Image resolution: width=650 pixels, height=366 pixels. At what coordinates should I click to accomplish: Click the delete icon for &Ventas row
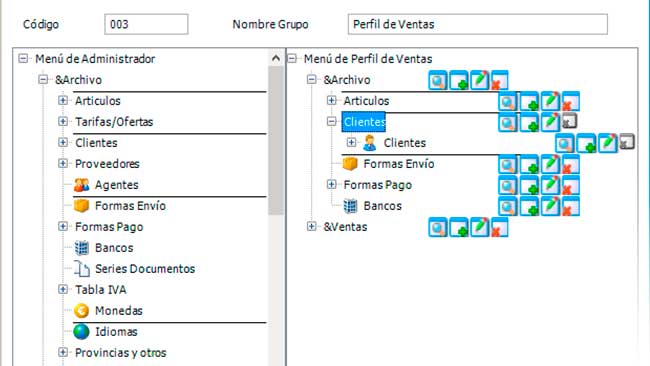(x=499, y=227)
